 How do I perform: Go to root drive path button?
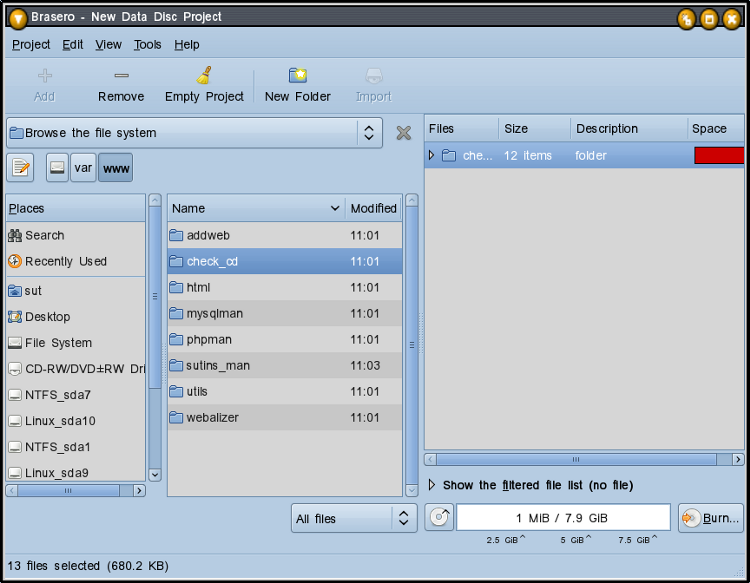point(57,168)
